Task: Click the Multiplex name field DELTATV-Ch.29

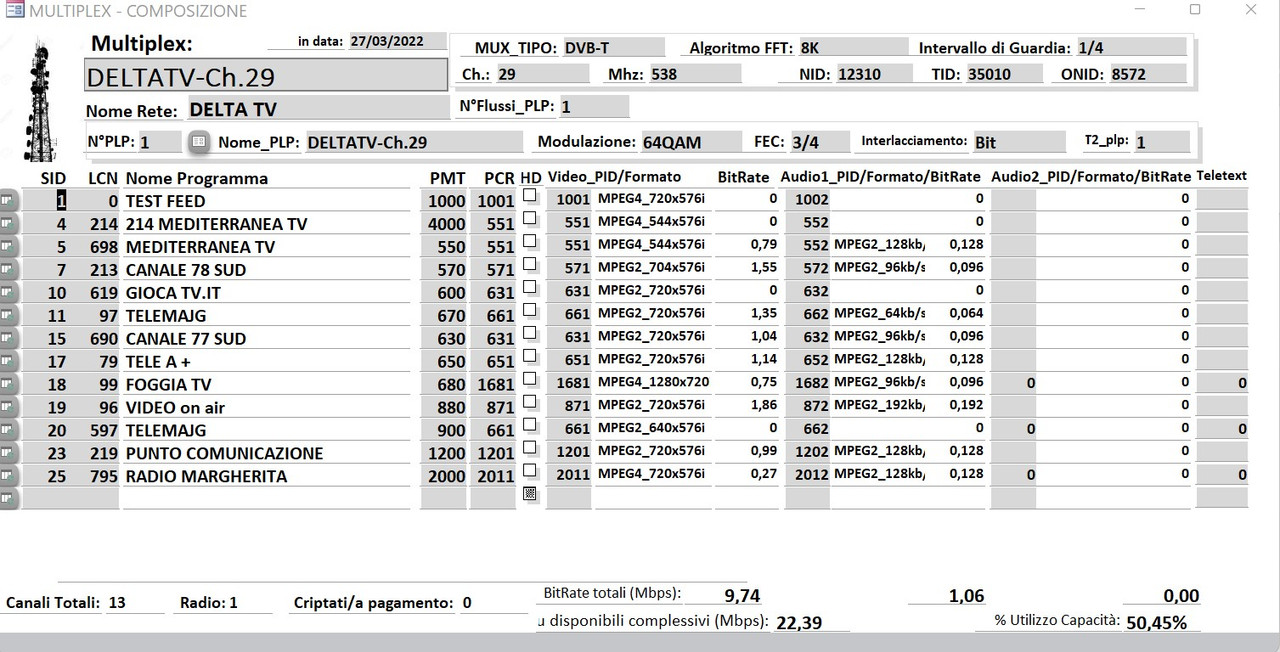Action: click(x=266, y=76)
